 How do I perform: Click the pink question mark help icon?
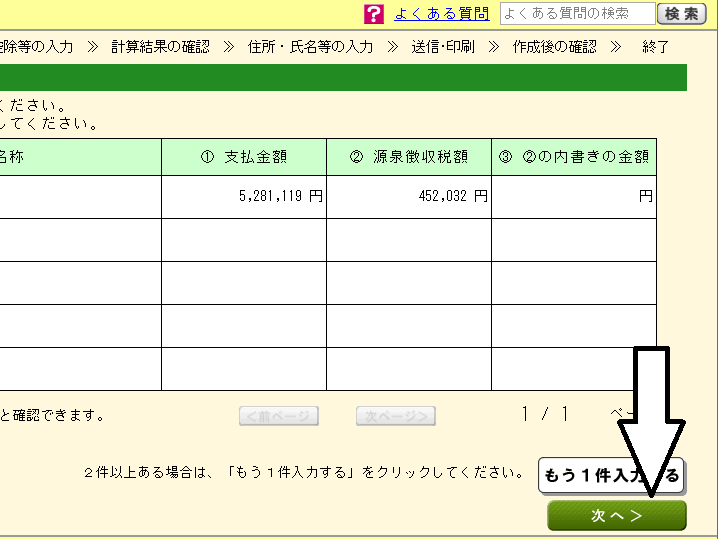click(374, 14)
